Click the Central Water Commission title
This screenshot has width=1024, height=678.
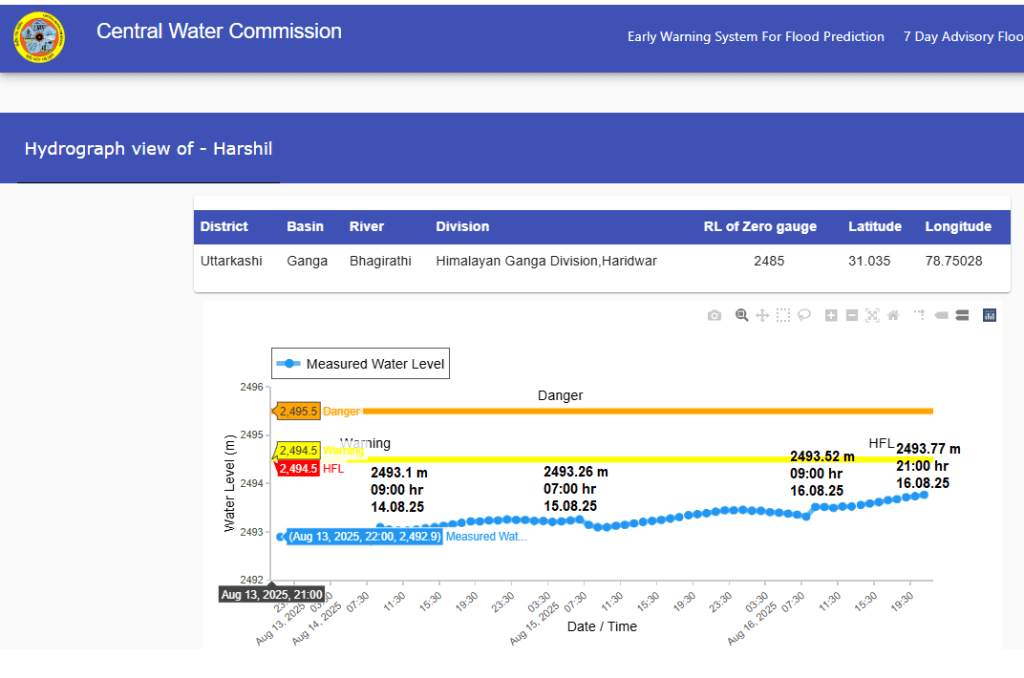[219, 31]
